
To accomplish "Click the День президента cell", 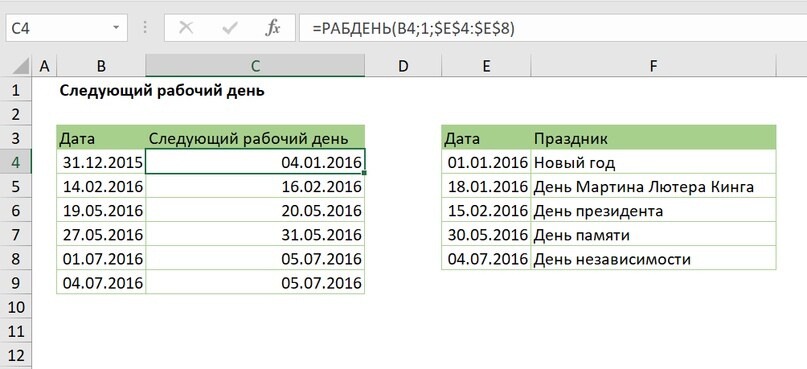I will point(653,210).
